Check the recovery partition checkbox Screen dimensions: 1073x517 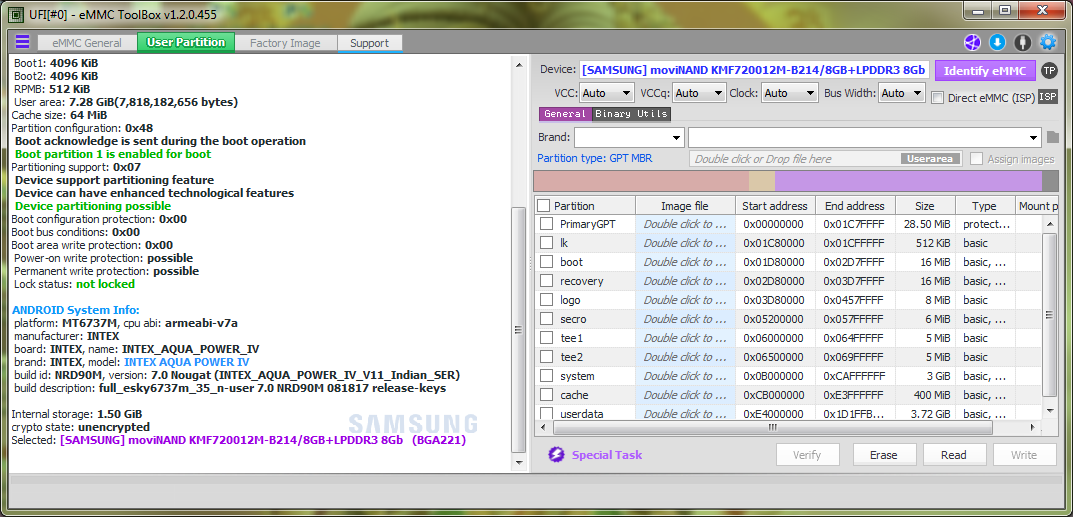click(546, 281)
